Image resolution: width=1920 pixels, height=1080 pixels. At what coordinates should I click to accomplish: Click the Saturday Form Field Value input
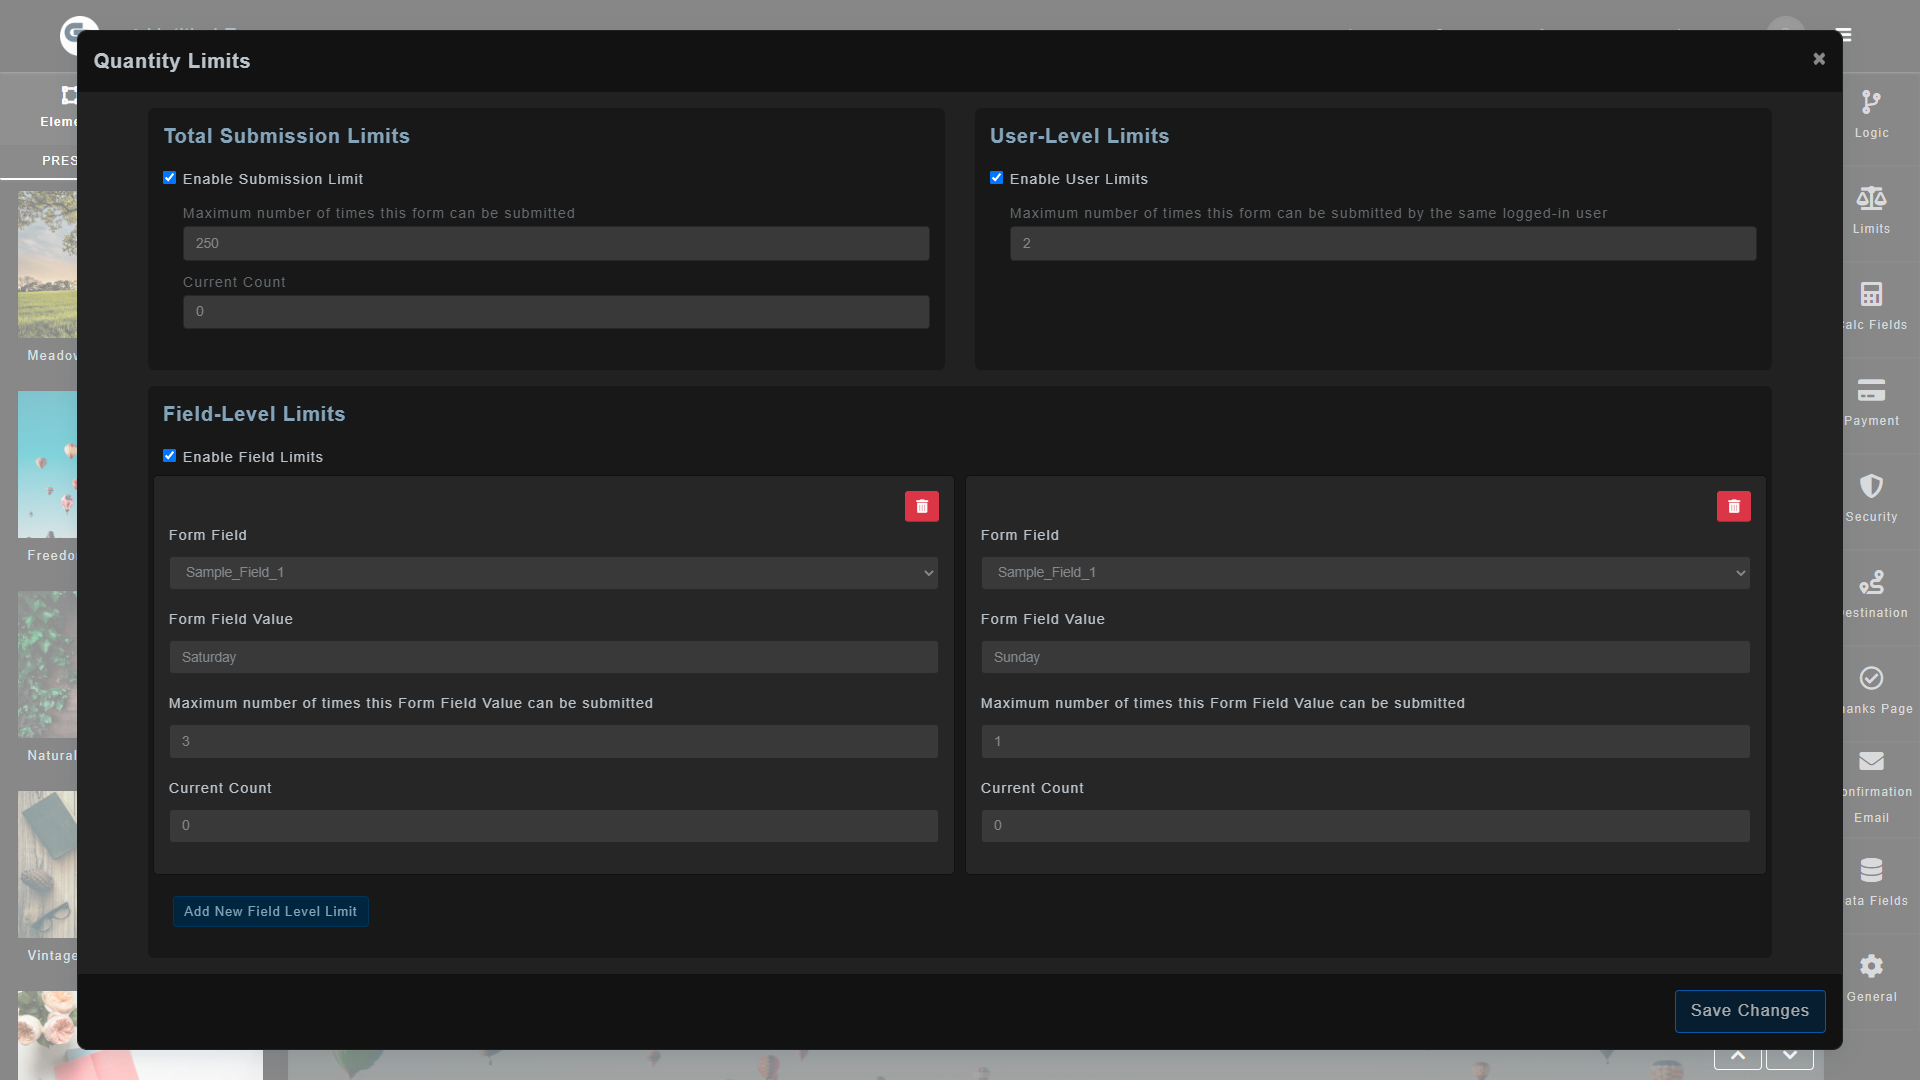pos(553,657)
